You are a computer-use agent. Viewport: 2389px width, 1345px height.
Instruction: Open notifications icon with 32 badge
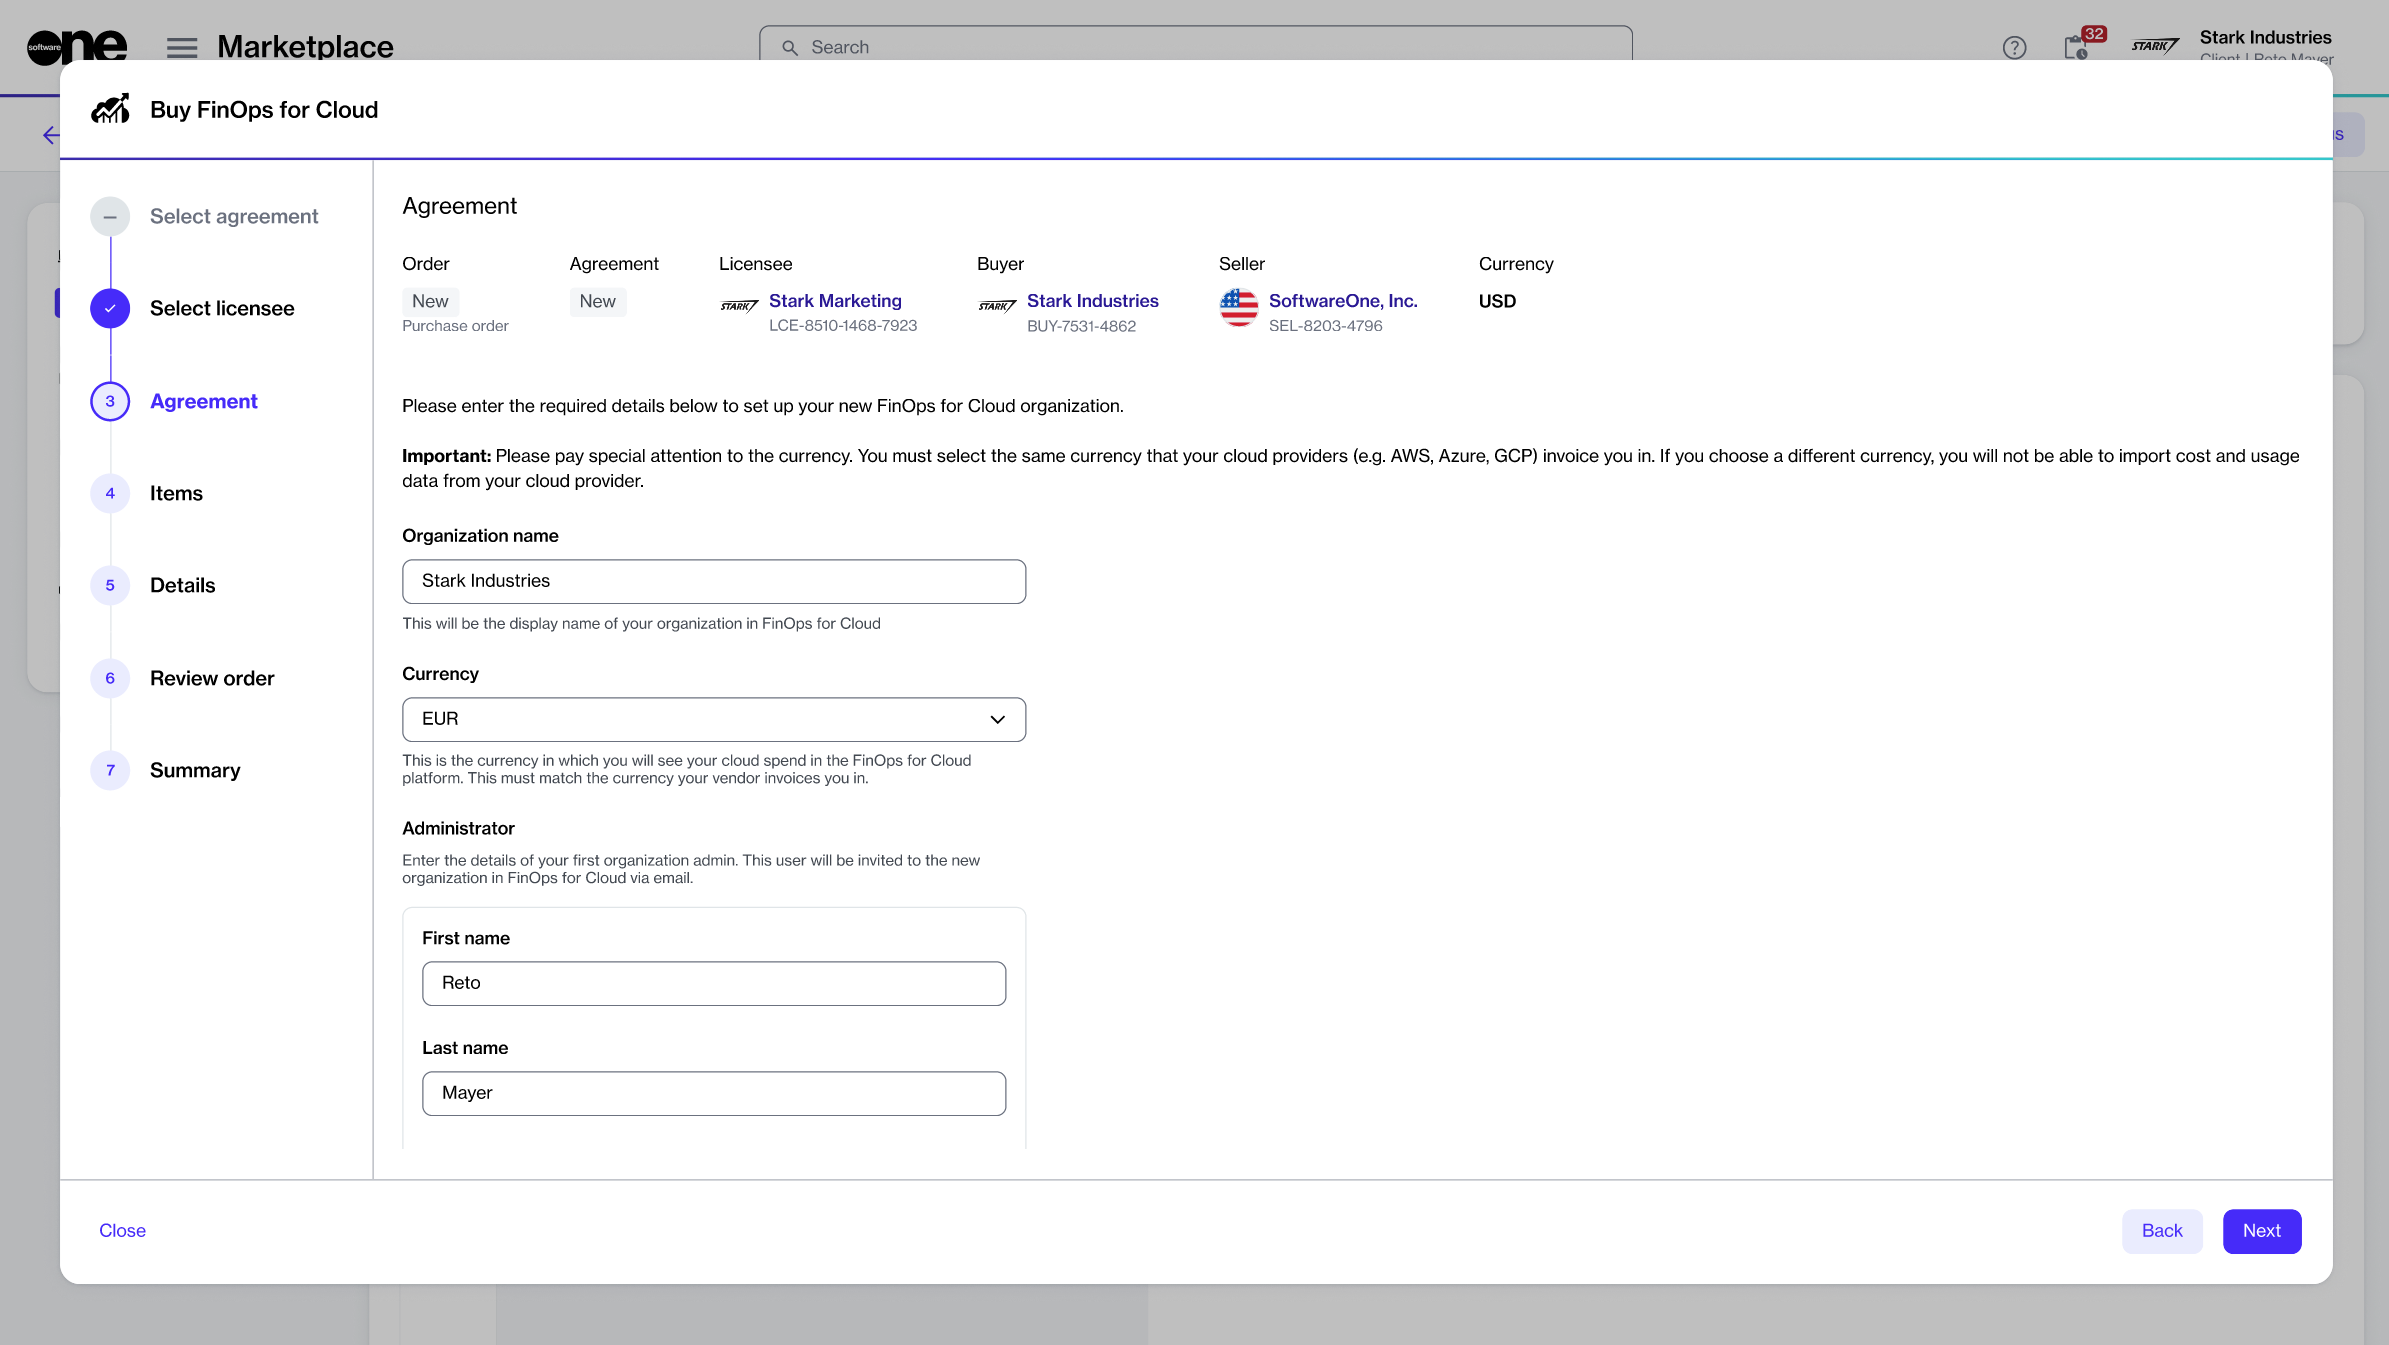tap(2077, 47)
